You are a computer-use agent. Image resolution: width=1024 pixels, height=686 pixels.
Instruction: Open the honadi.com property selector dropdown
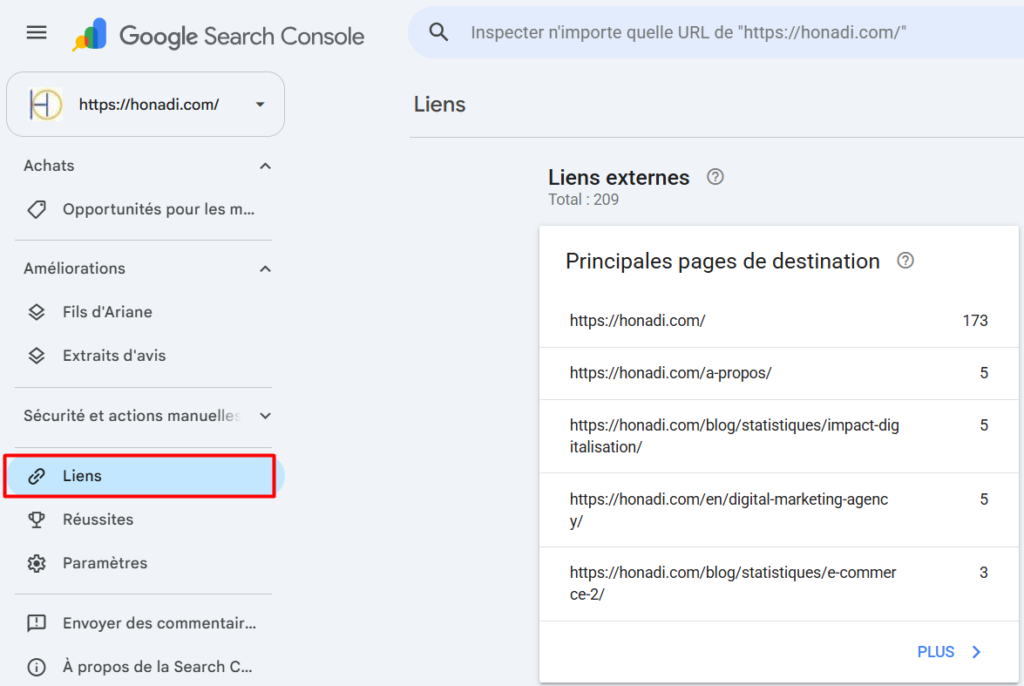(146, 105)
